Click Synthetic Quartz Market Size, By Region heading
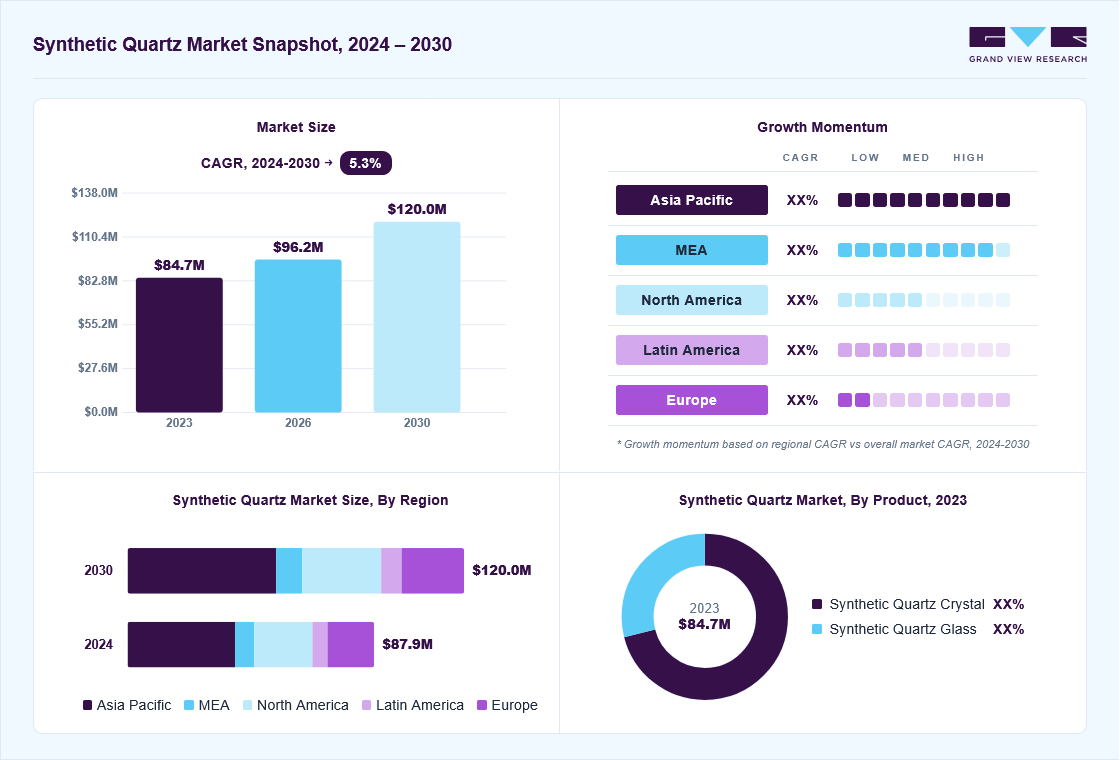This screenshot has height=760, width=1120. (310, 500)
